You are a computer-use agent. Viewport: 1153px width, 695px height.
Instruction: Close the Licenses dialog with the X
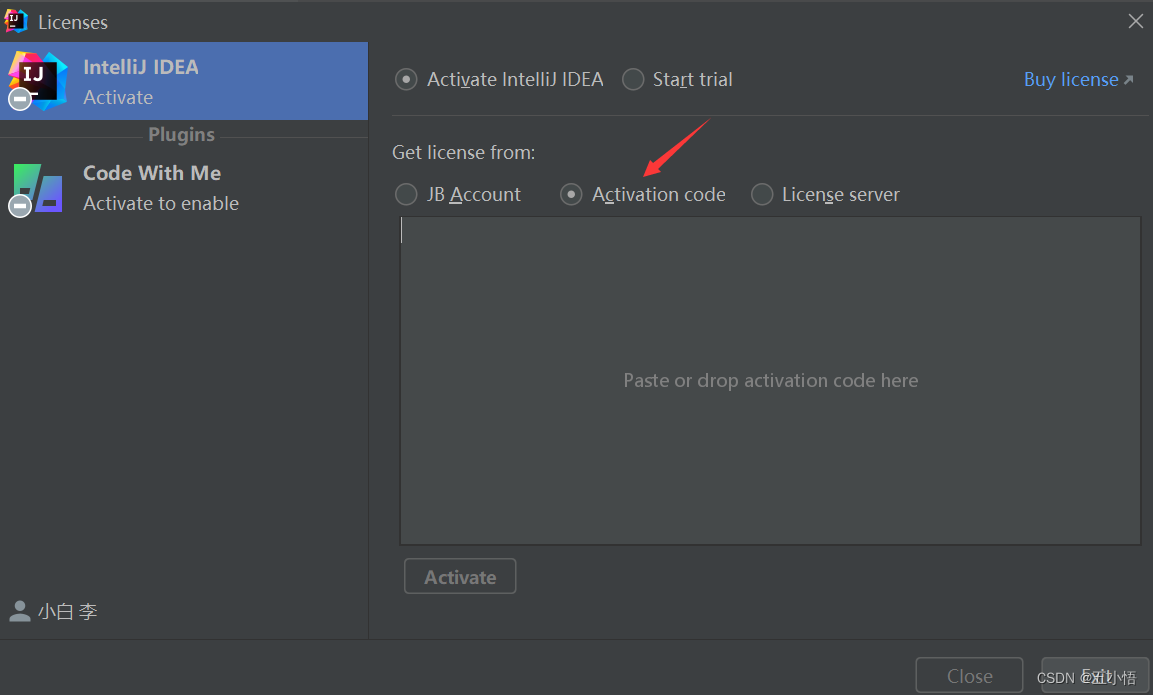[1135, 21]
